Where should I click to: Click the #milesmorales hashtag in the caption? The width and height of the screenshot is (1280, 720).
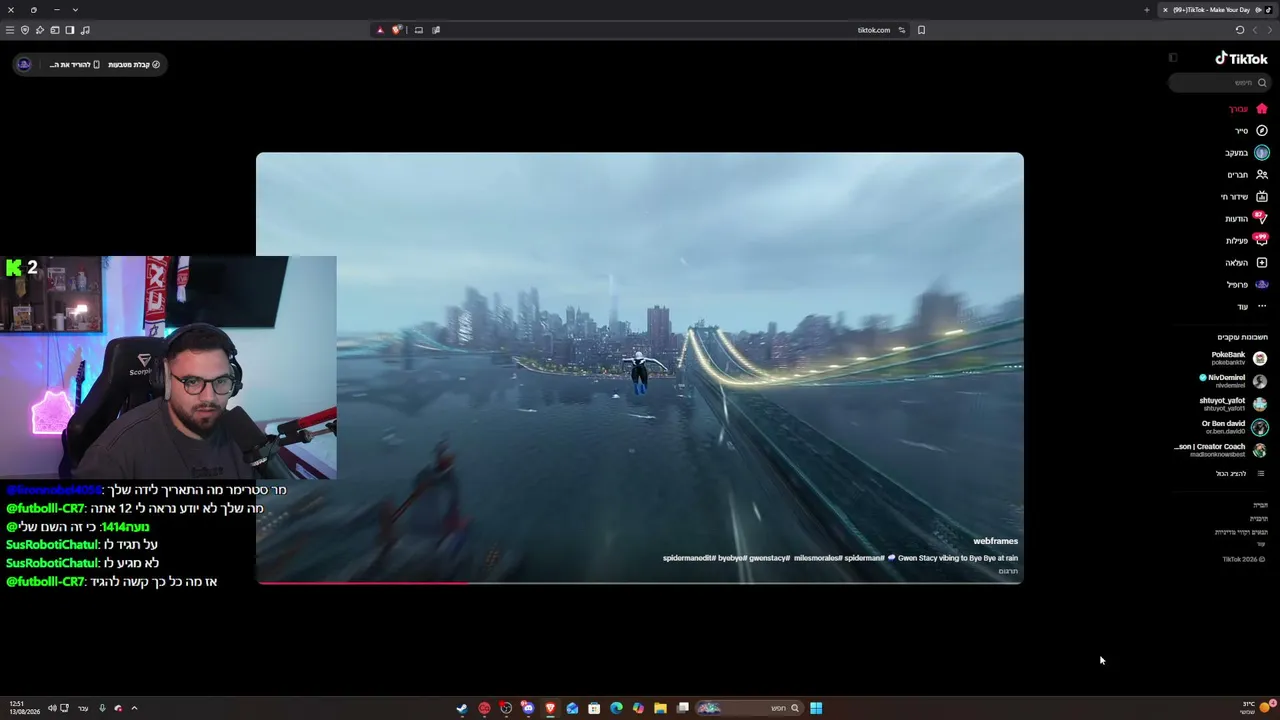pyautogui.click(x=818, y=558)
